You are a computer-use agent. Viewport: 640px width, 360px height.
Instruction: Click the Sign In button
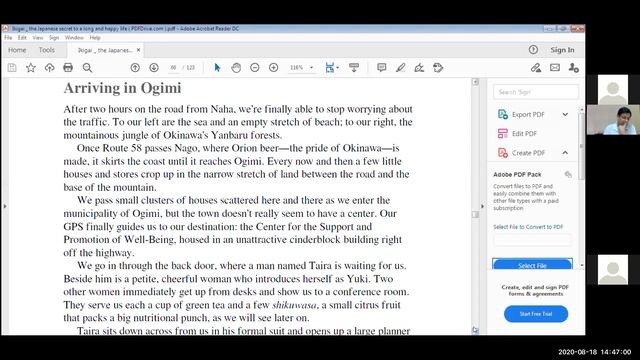point(562,50)
